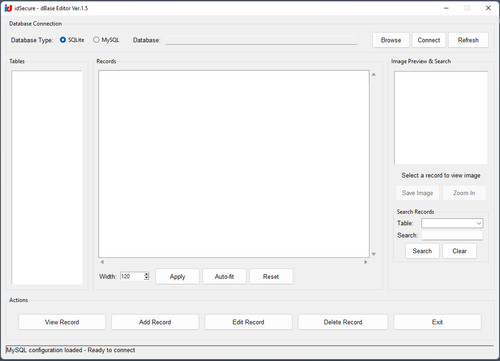Image resolution: width=500 pixels, height=361 pixels.
Task: Click the Exit button
Action: tap(437, 322)
